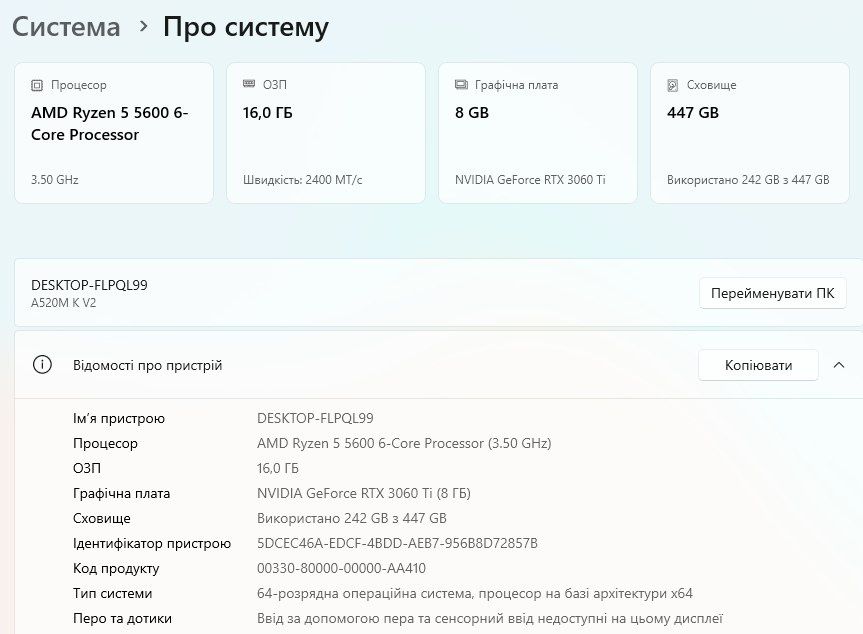Select NVIDIA GeForce RTX 3060 Ti (8 ГБ) value

364,493
